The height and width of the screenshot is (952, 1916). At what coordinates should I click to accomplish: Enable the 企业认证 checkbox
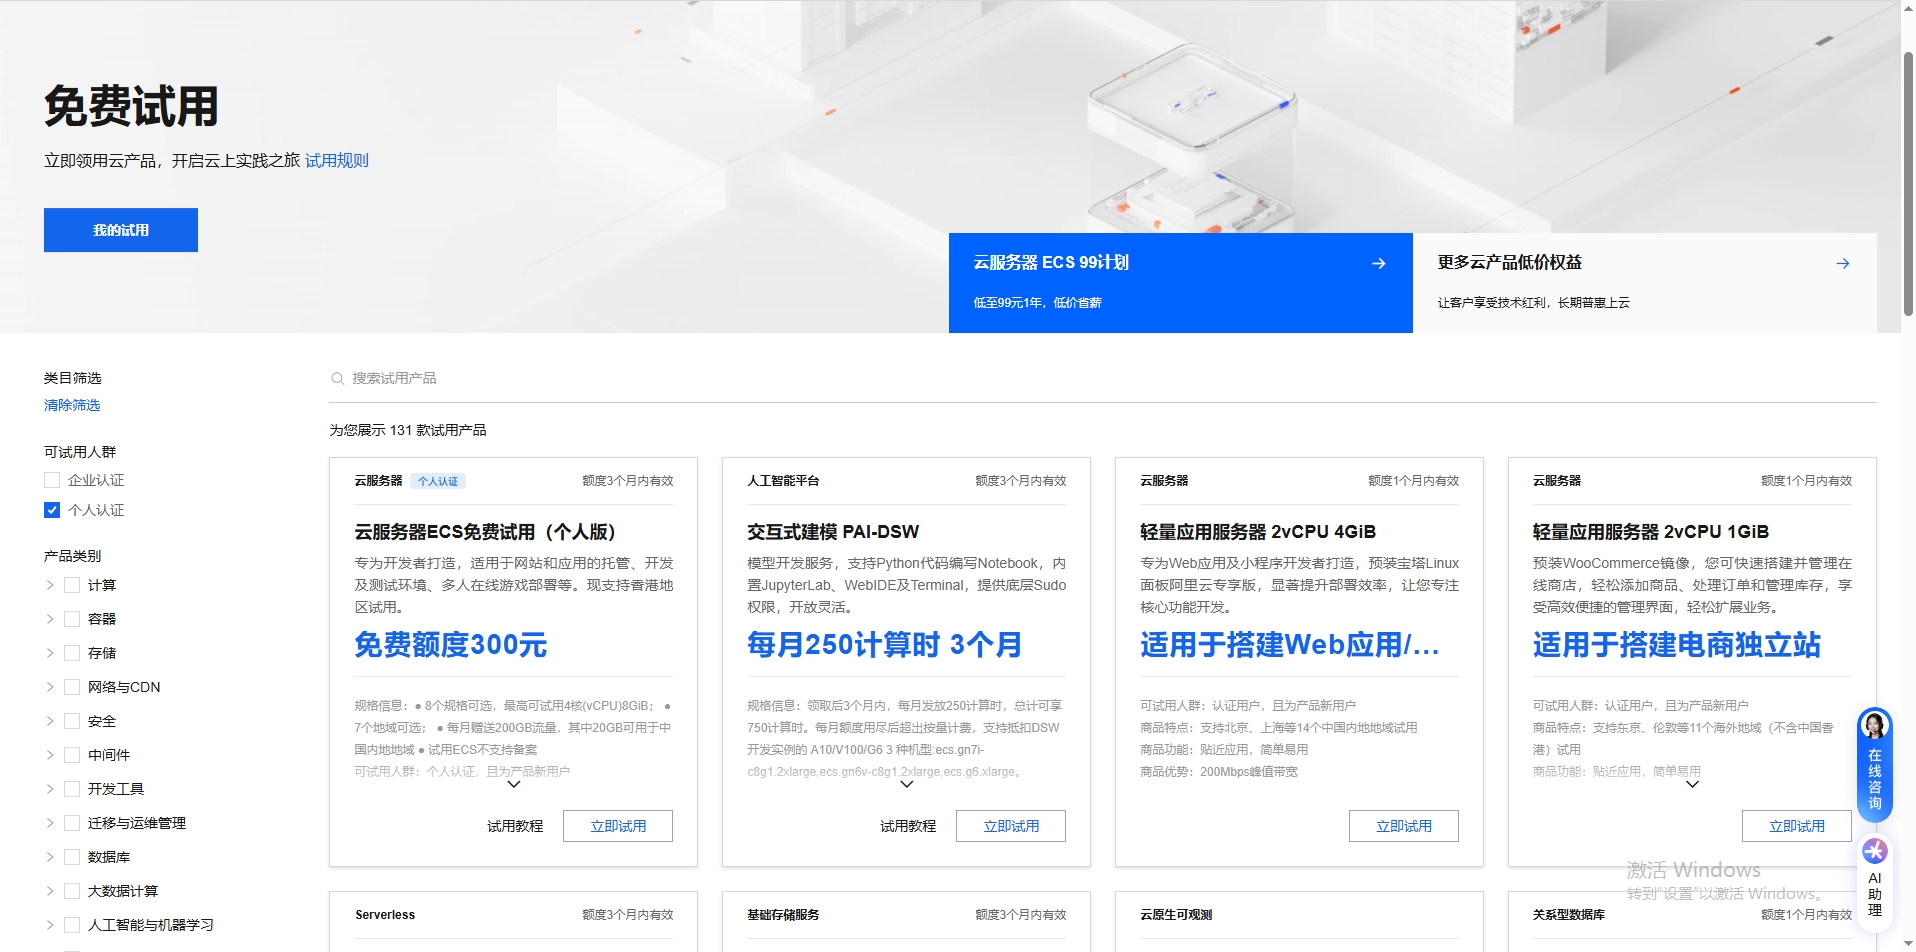point(52,480)
